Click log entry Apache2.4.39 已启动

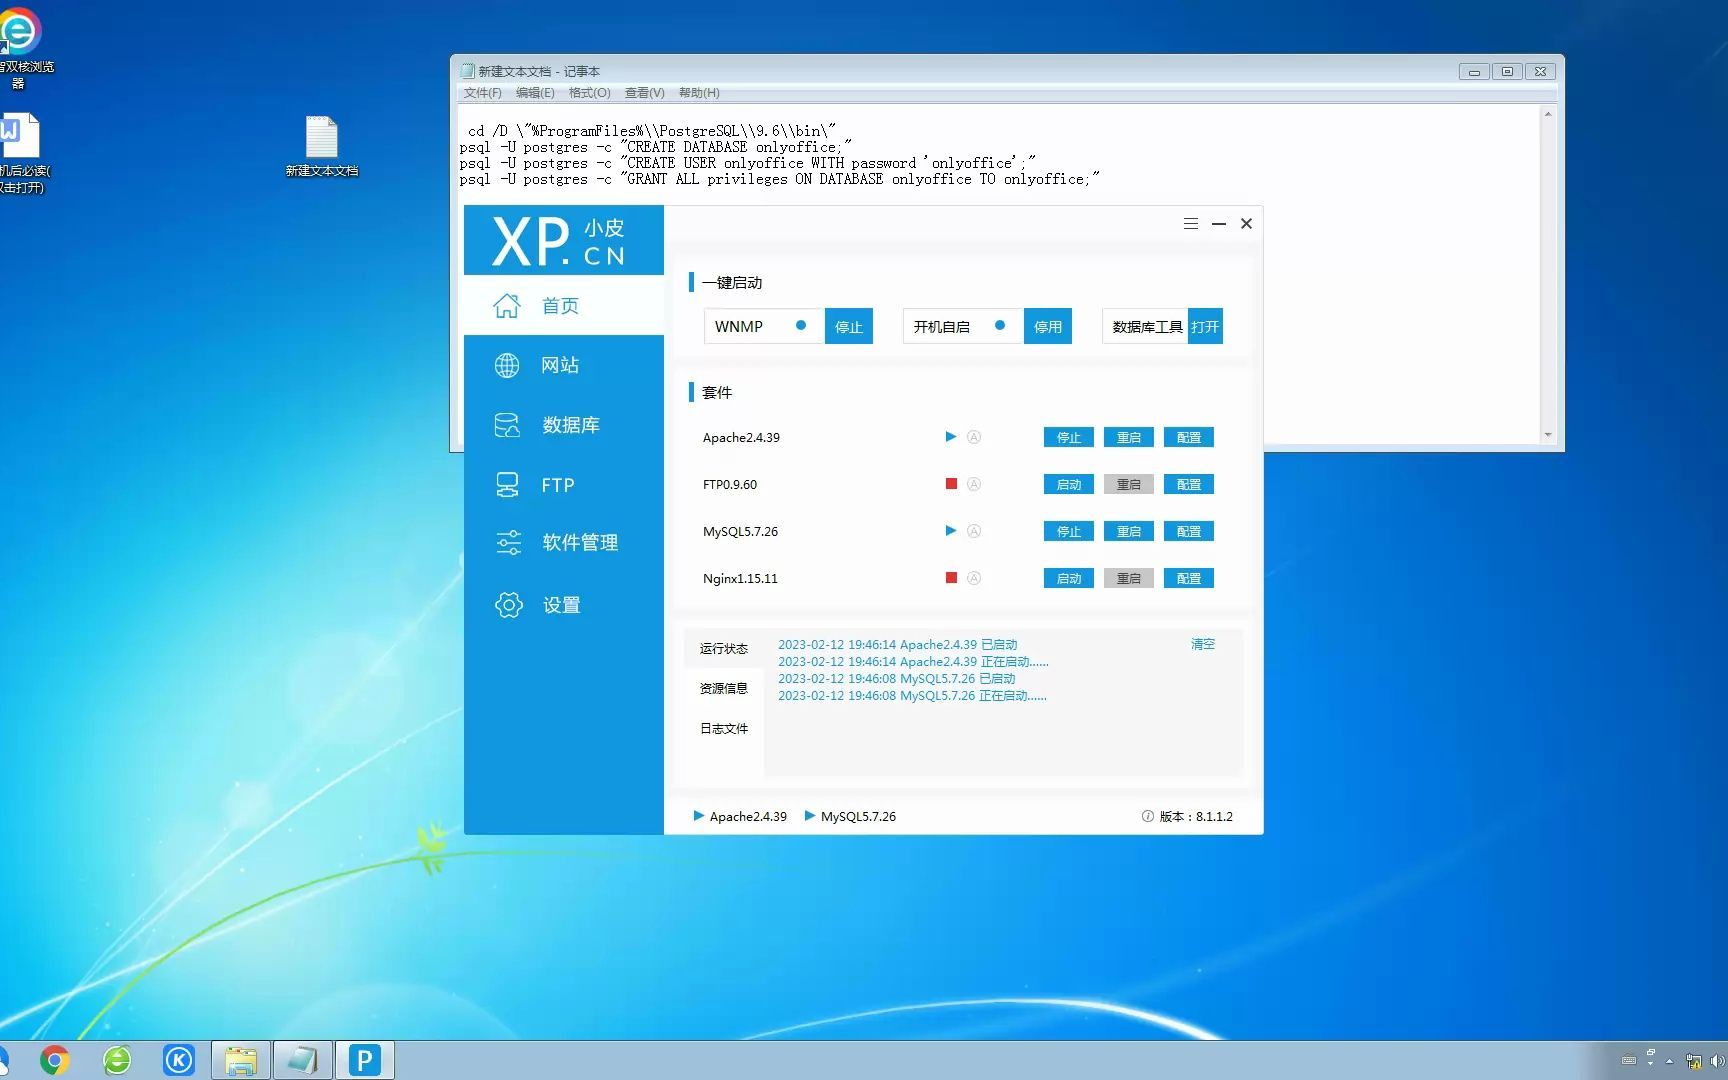(897, 644)
